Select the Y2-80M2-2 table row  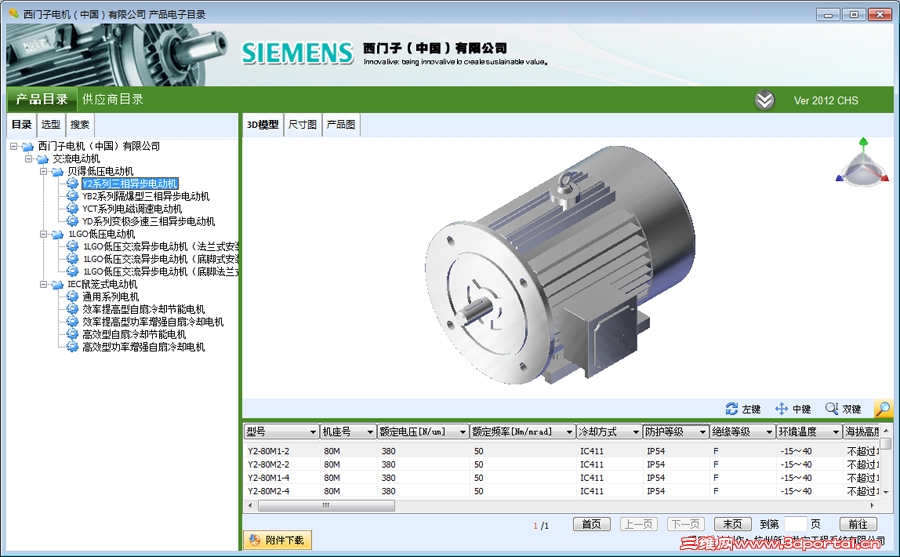tap(561, 465)
